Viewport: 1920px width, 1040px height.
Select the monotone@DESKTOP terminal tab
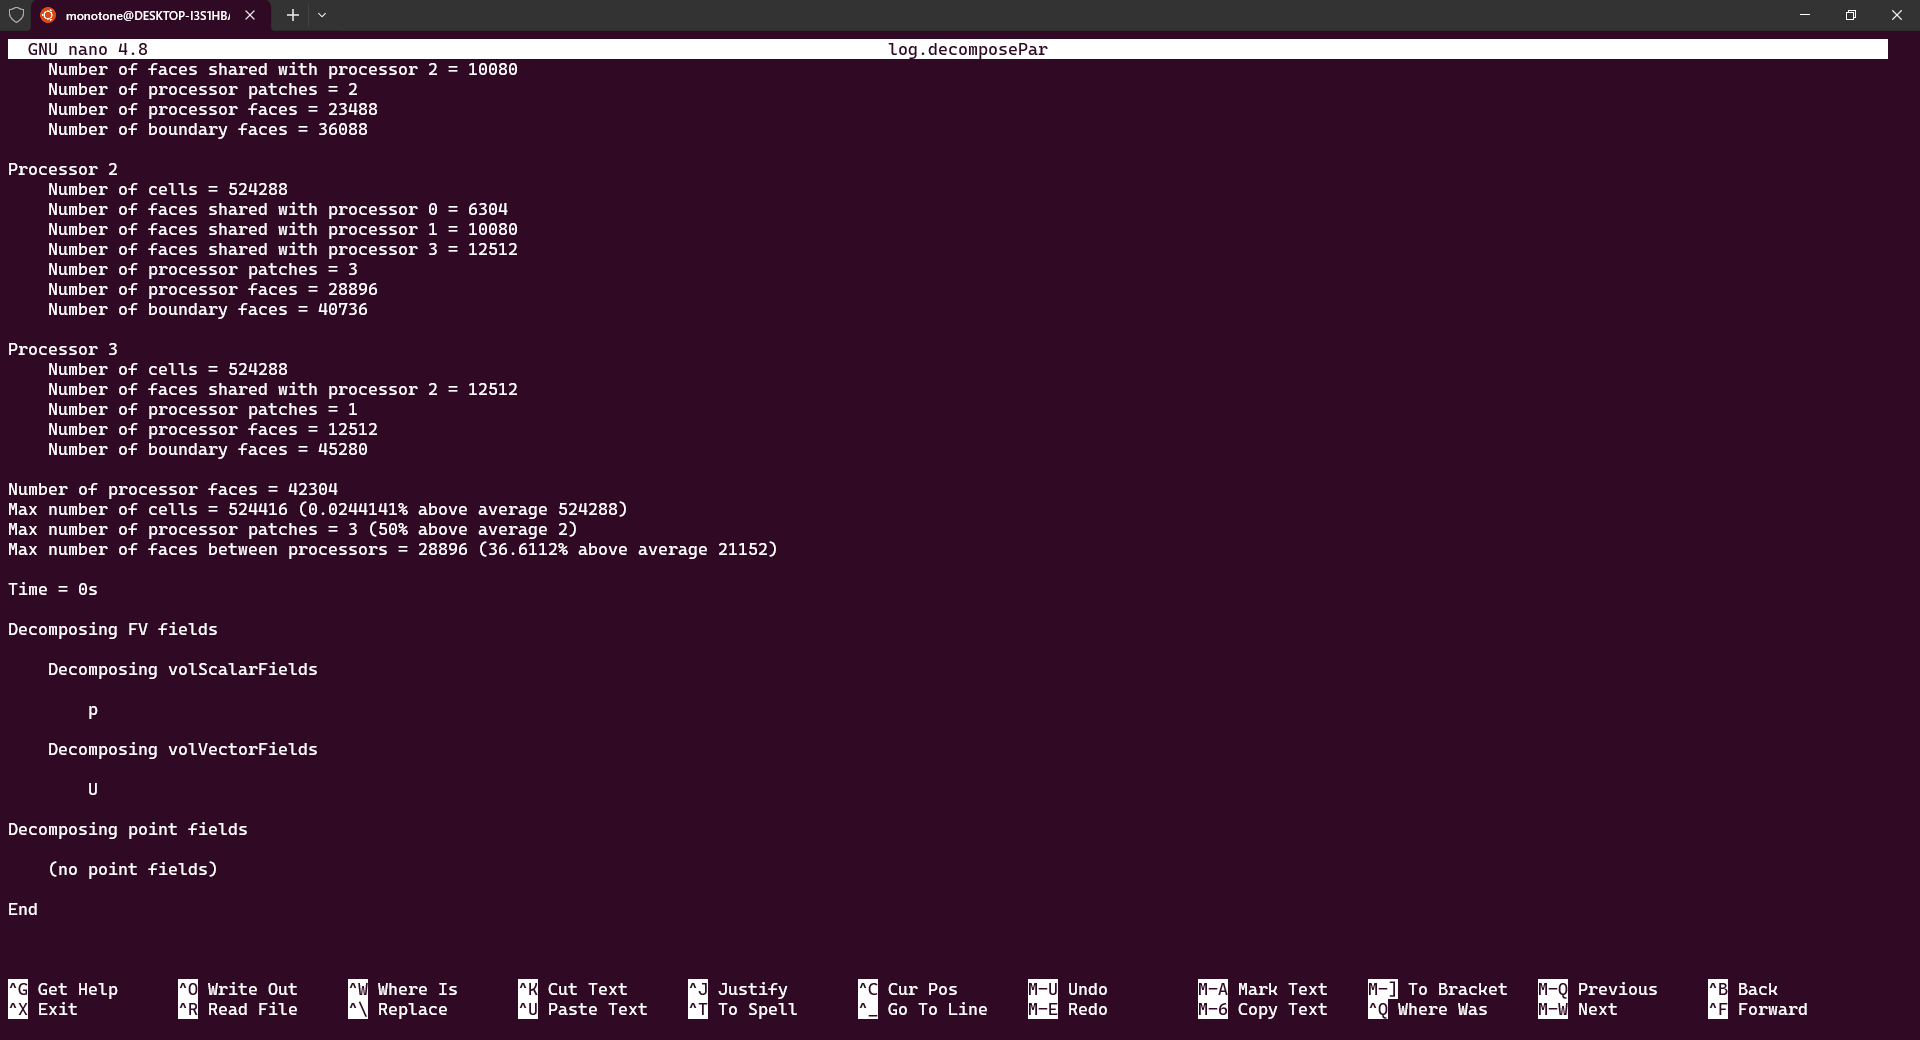click(x=150, y=15)
